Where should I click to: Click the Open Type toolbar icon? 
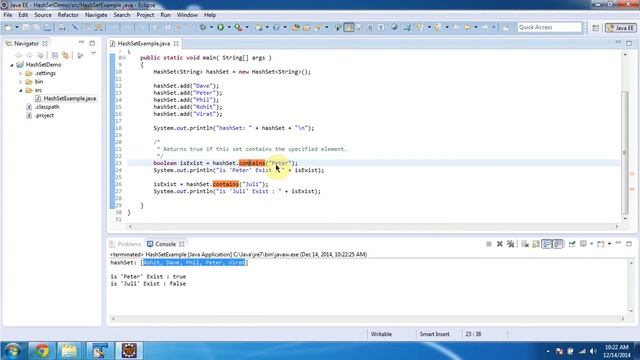click(x=296, y=27)
